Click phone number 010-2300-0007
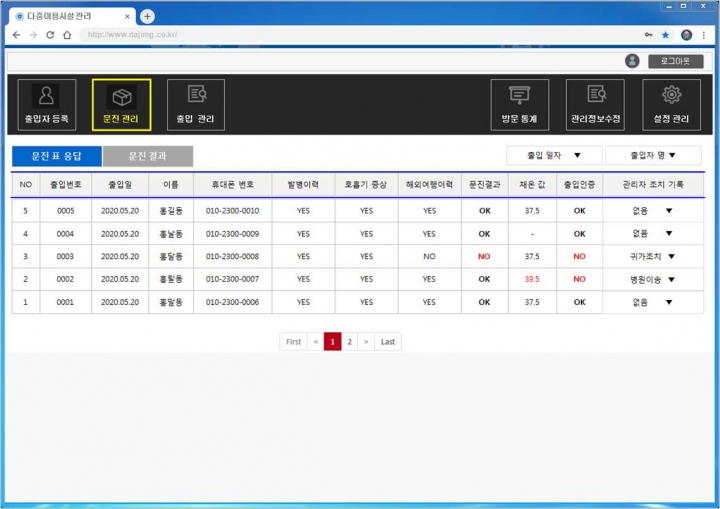The width and height of the screenshot is (720, 509). [x=232, y=279]
